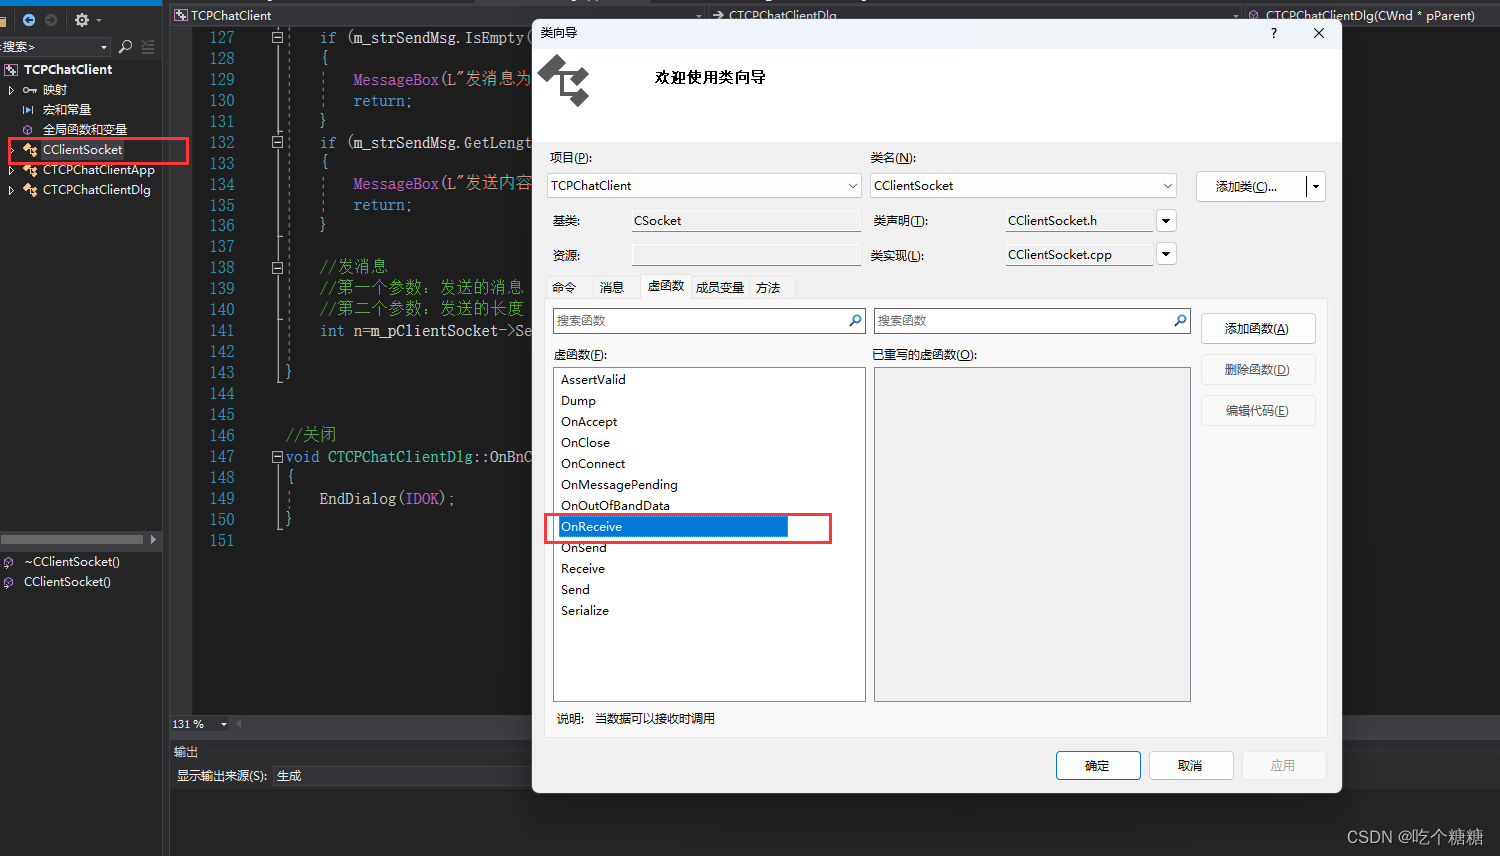Collapse code block at line 138
This screenshot has width=1500, height=856.
click(277, 268)
